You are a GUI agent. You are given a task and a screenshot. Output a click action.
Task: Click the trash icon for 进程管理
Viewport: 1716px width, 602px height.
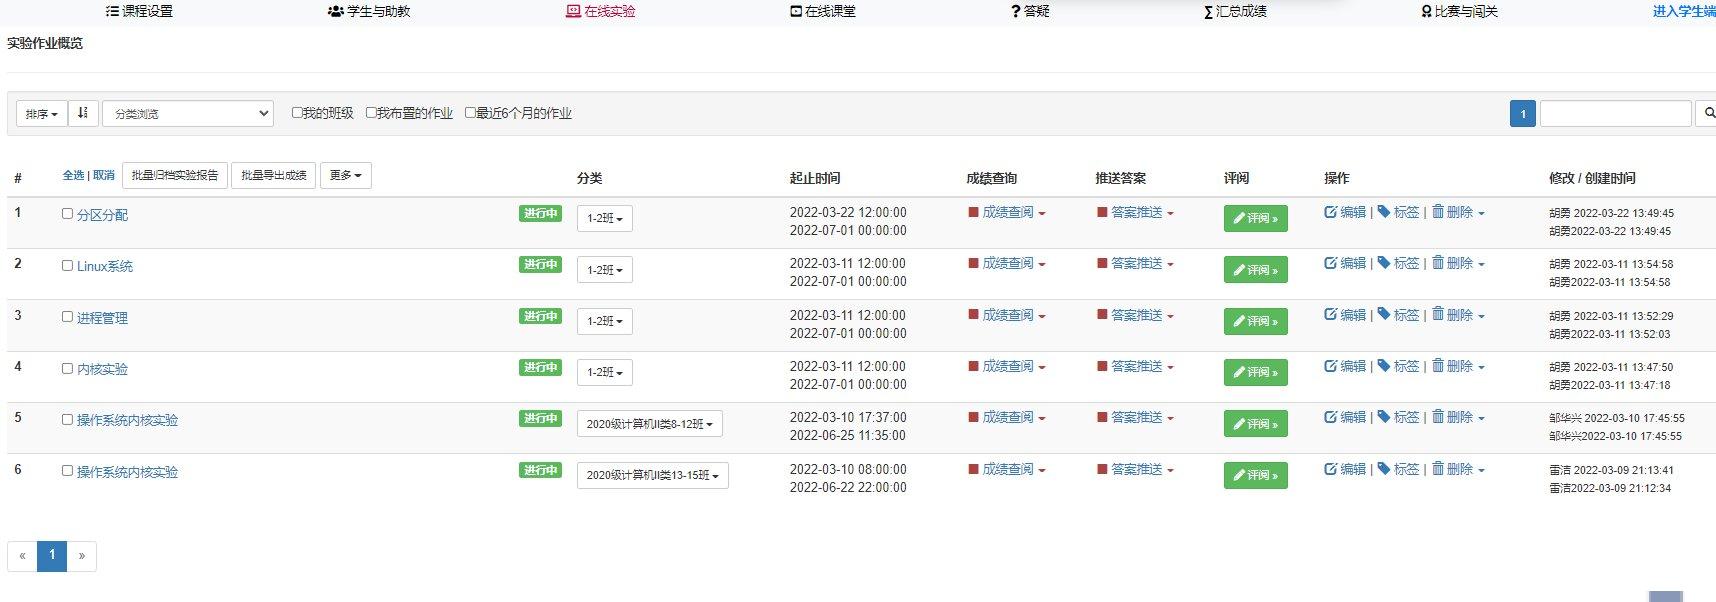pos(1437,315)
